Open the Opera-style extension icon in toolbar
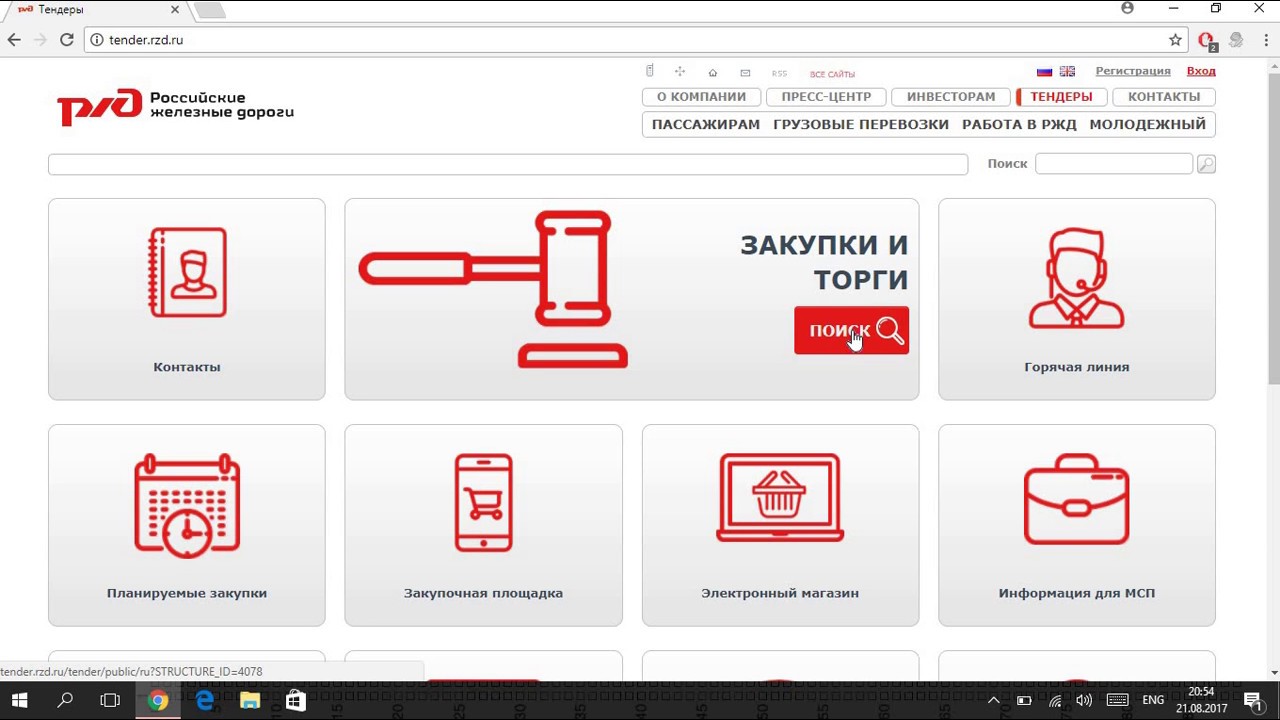The width and height of the screenshot is (1280, 720). (1207, 41)
